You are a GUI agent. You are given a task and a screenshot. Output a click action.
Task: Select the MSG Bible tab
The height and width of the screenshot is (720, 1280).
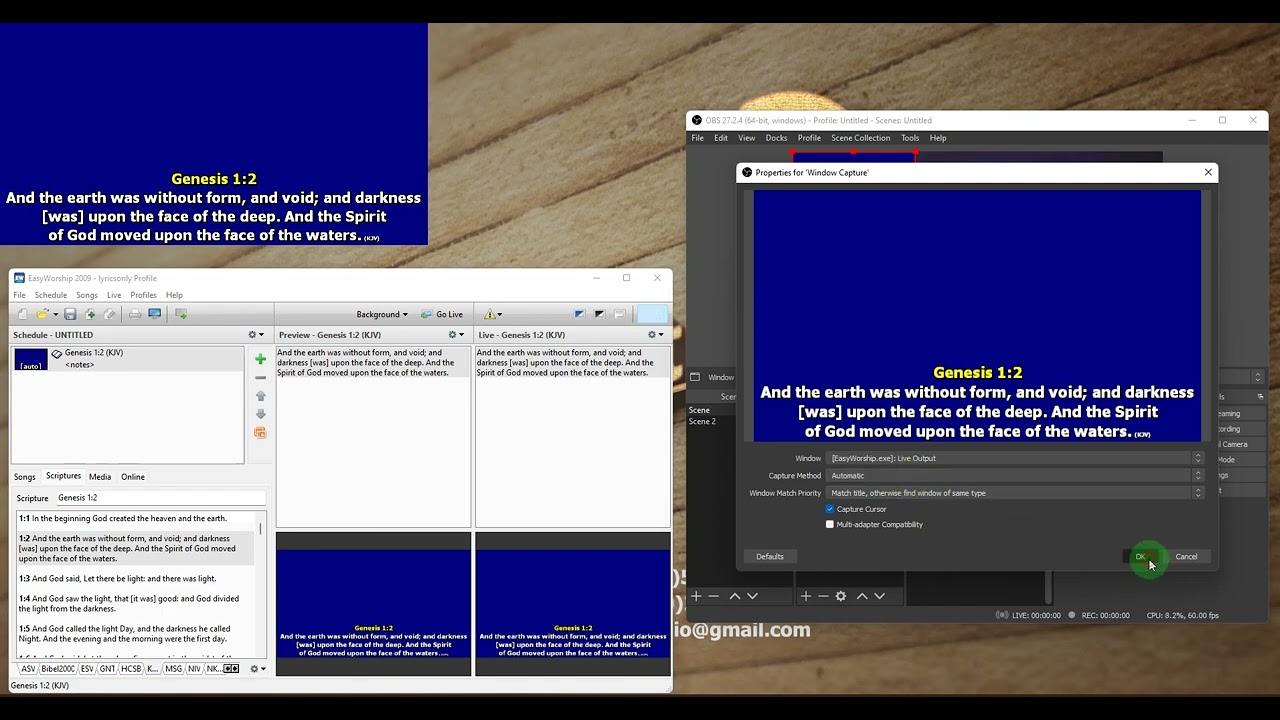pos(174,669)
